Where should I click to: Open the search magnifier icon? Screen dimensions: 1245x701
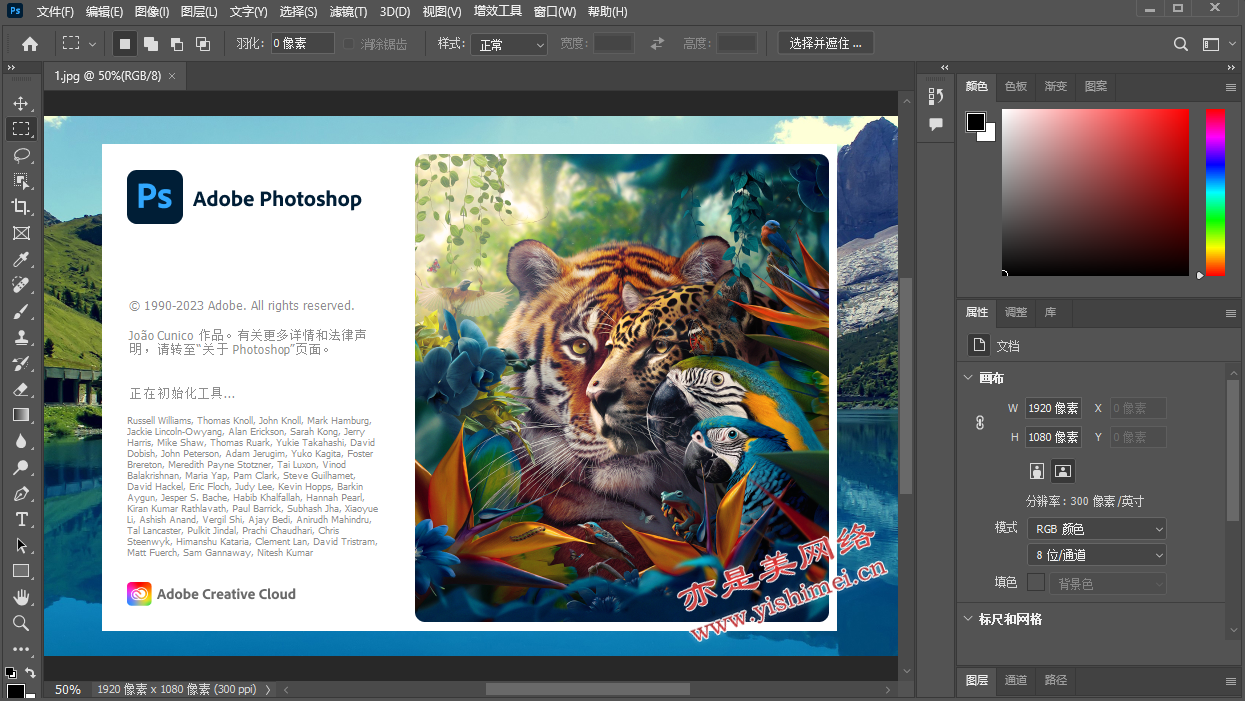(1181, 44)
